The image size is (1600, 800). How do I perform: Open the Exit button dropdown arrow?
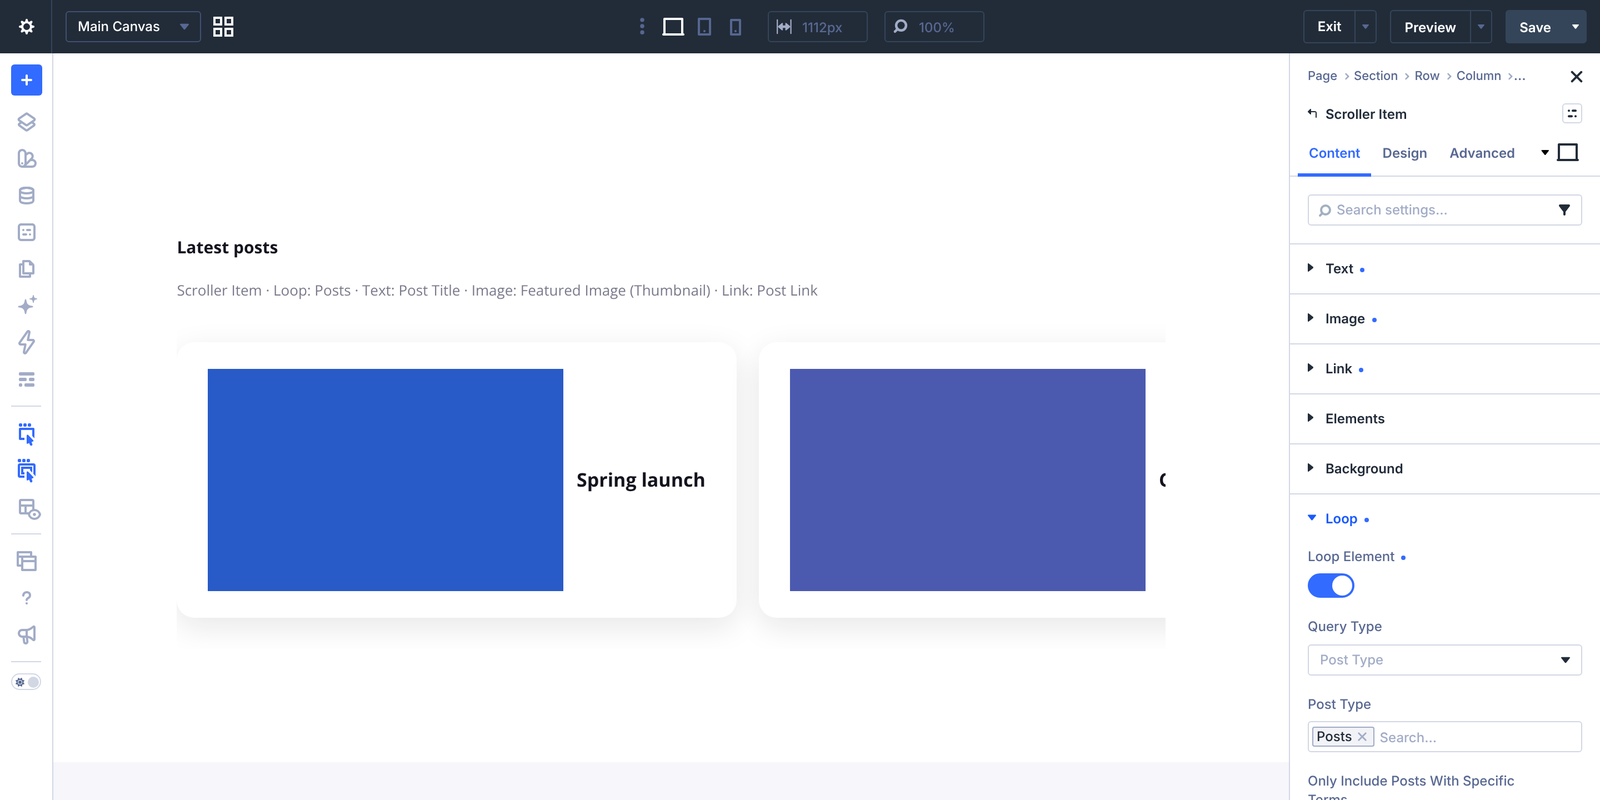[x=1366, y=27]
